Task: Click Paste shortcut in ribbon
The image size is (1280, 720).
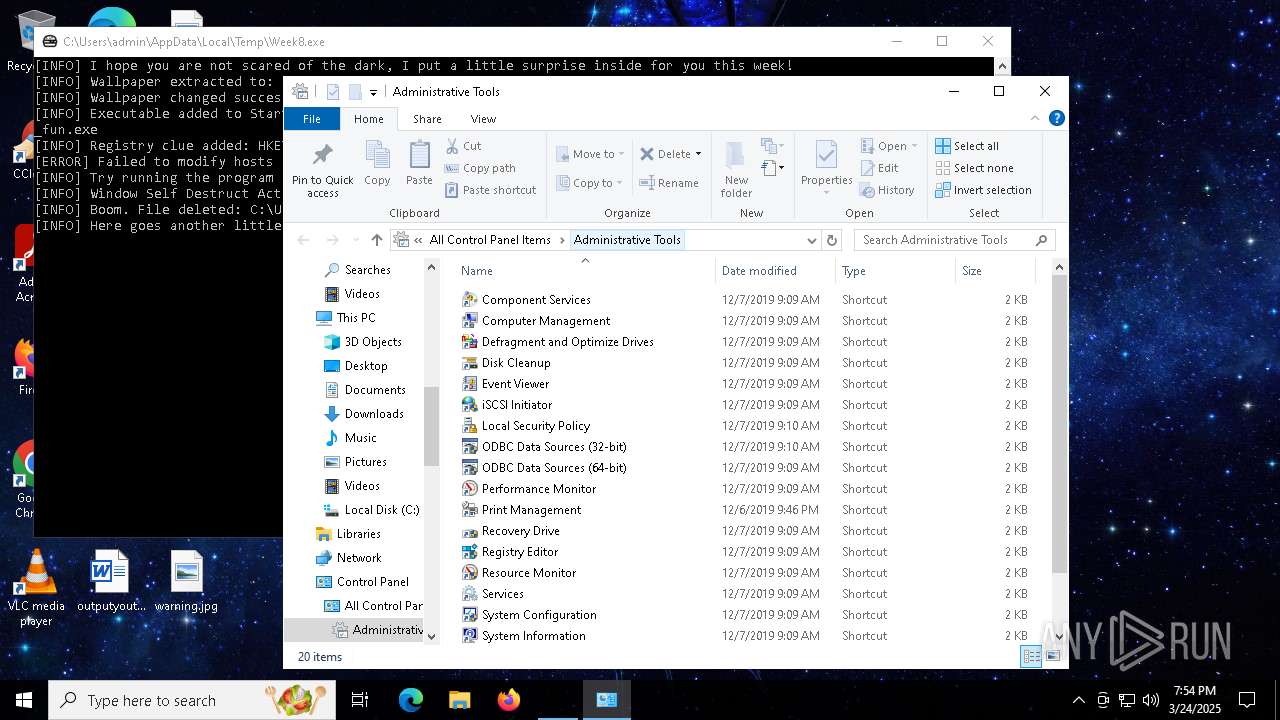Action: pos(490,190)
